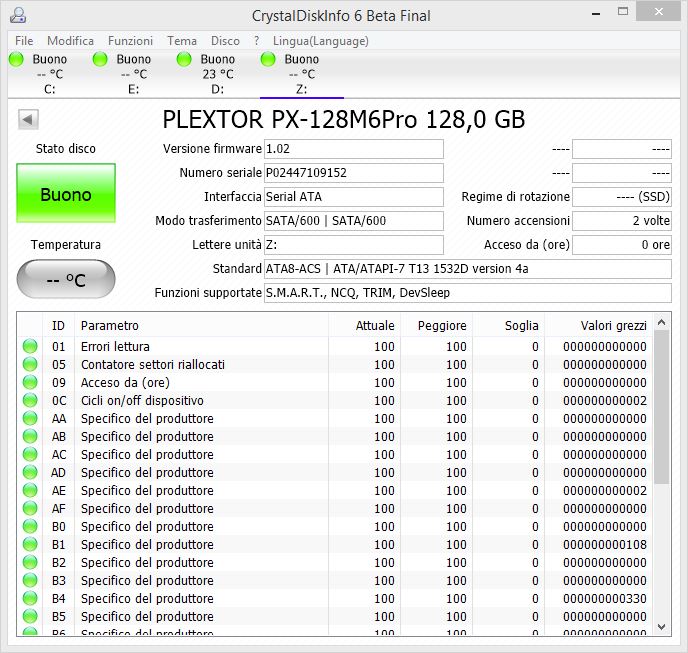This screenshot has width=688, height=653.
Task: Click the Valori grezzi column header
Action: [613, 325]
